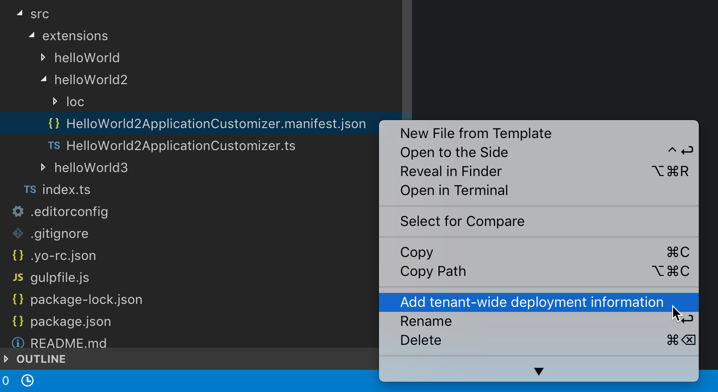Expand the helloWorld3 folder arrow
This screenshot has height=392, width=718.
click(x=43, y=167)
